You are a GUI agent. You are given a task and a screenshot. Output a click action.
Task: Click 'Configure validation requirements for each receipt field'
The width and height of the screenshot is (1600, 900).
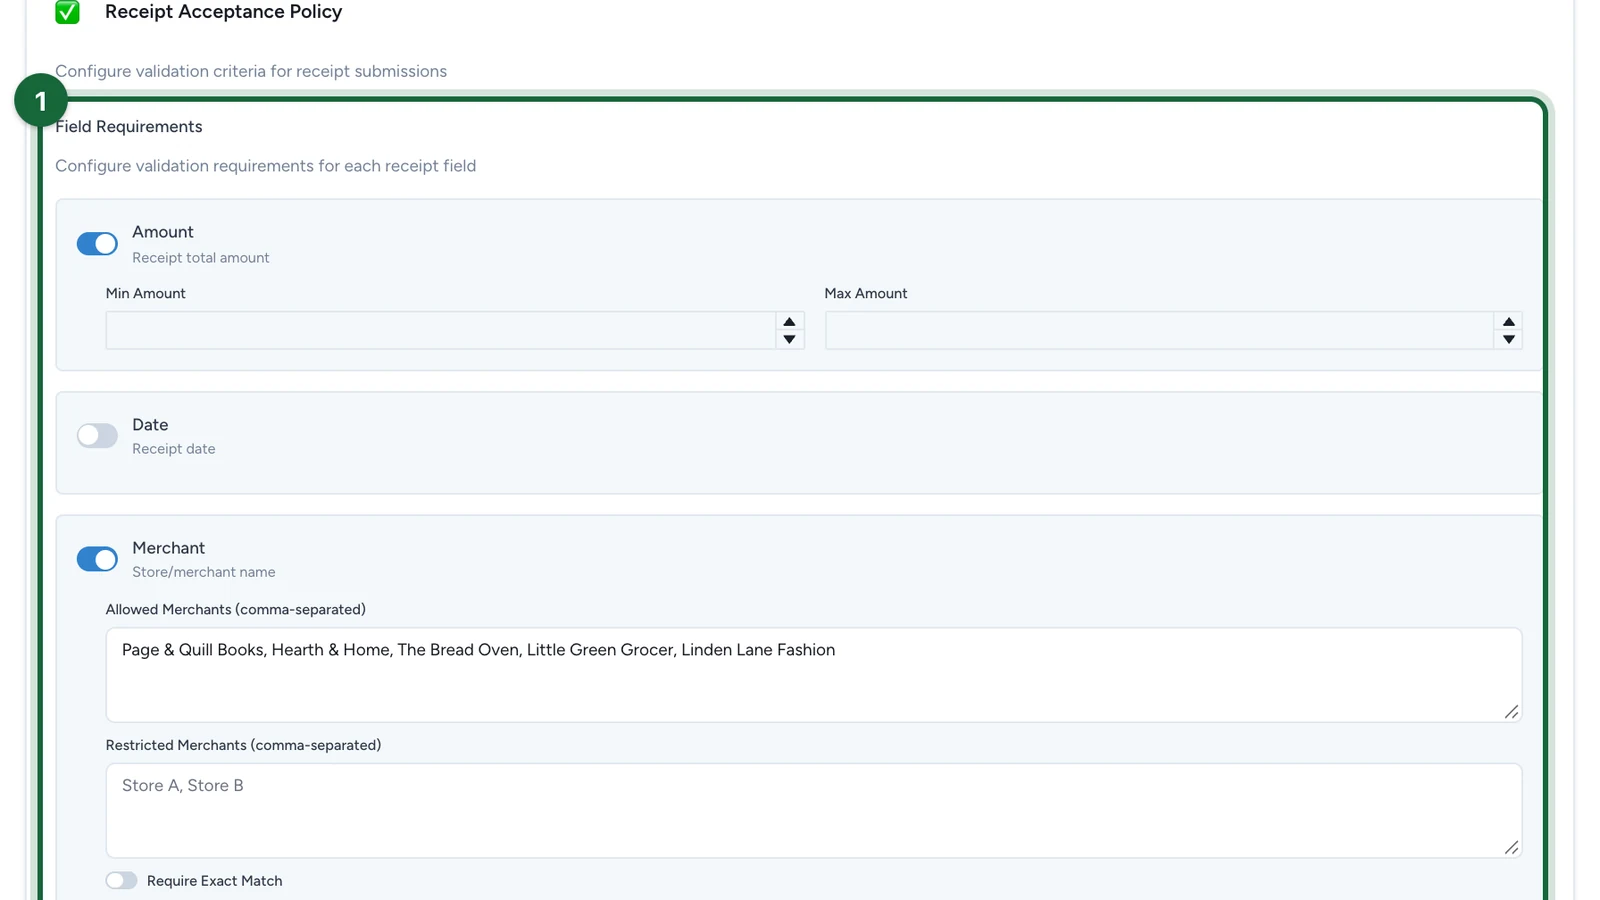pyautogui.click(x=266, y=166)
